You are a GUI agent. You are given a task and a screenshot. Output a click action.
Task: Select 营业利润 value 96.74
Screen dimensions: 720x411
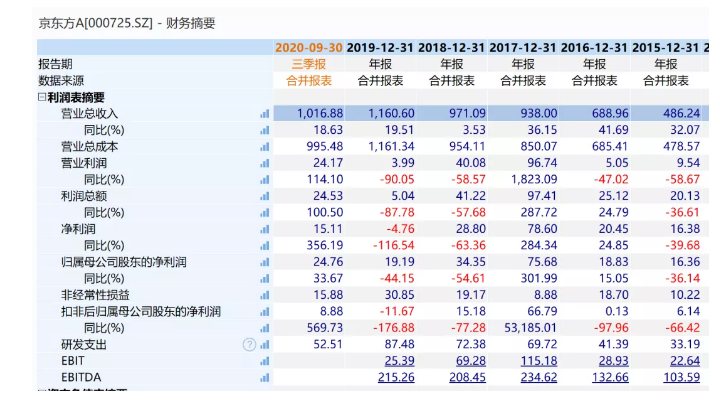[542, 163]
